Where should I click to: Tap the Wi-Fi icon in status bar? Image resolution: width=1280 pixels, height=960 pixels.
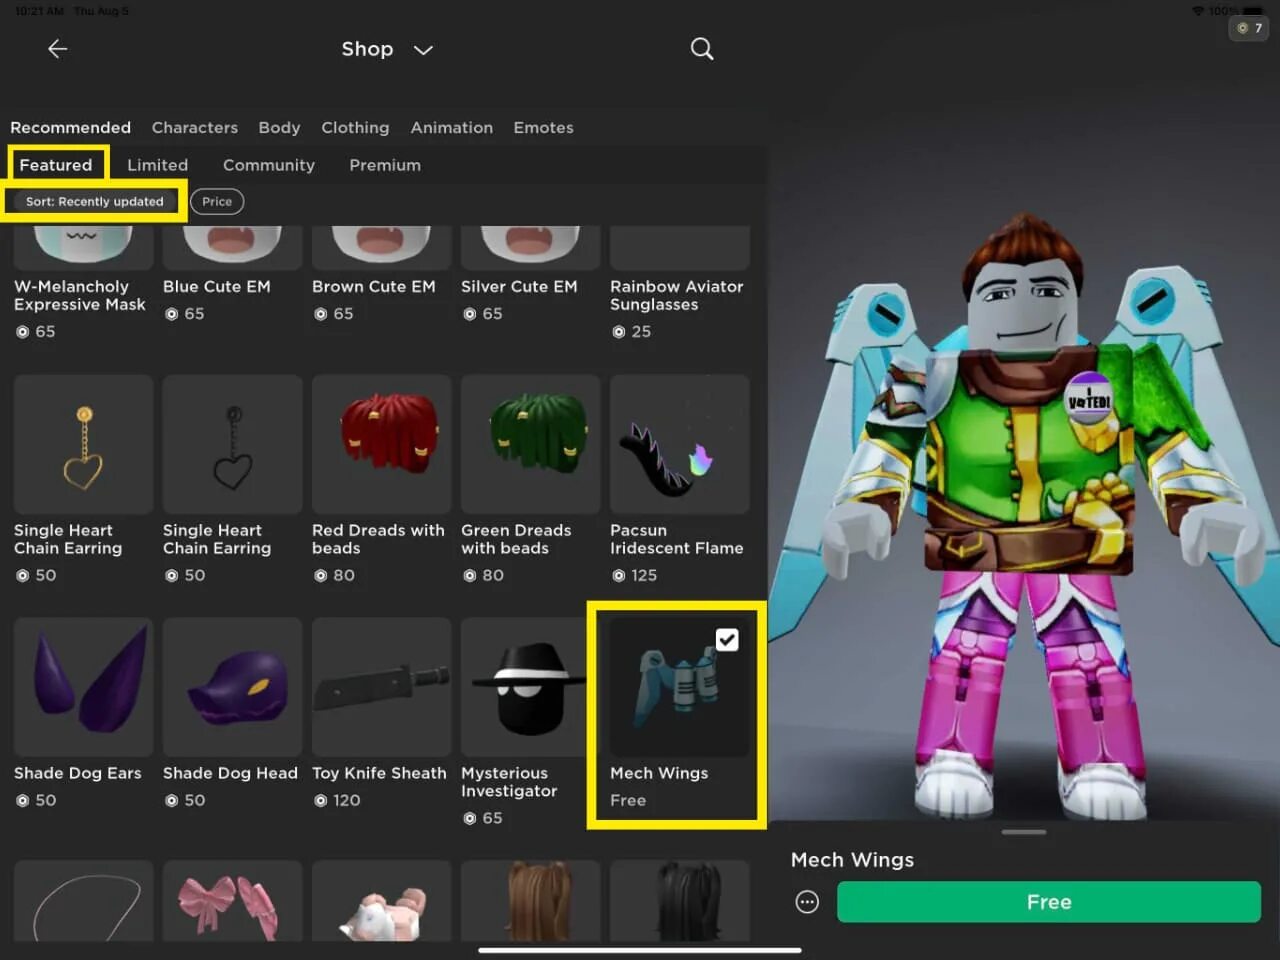(x=1198, y=10)
